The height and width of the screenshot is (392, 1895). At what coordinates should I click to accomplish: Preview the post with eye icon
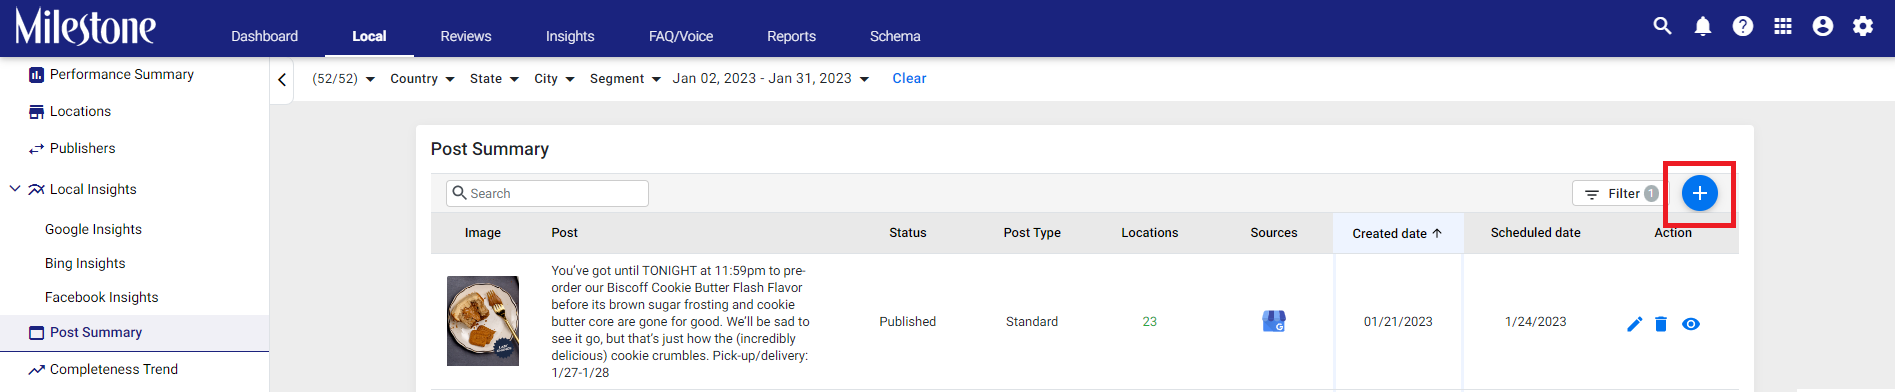[1691, 324]
